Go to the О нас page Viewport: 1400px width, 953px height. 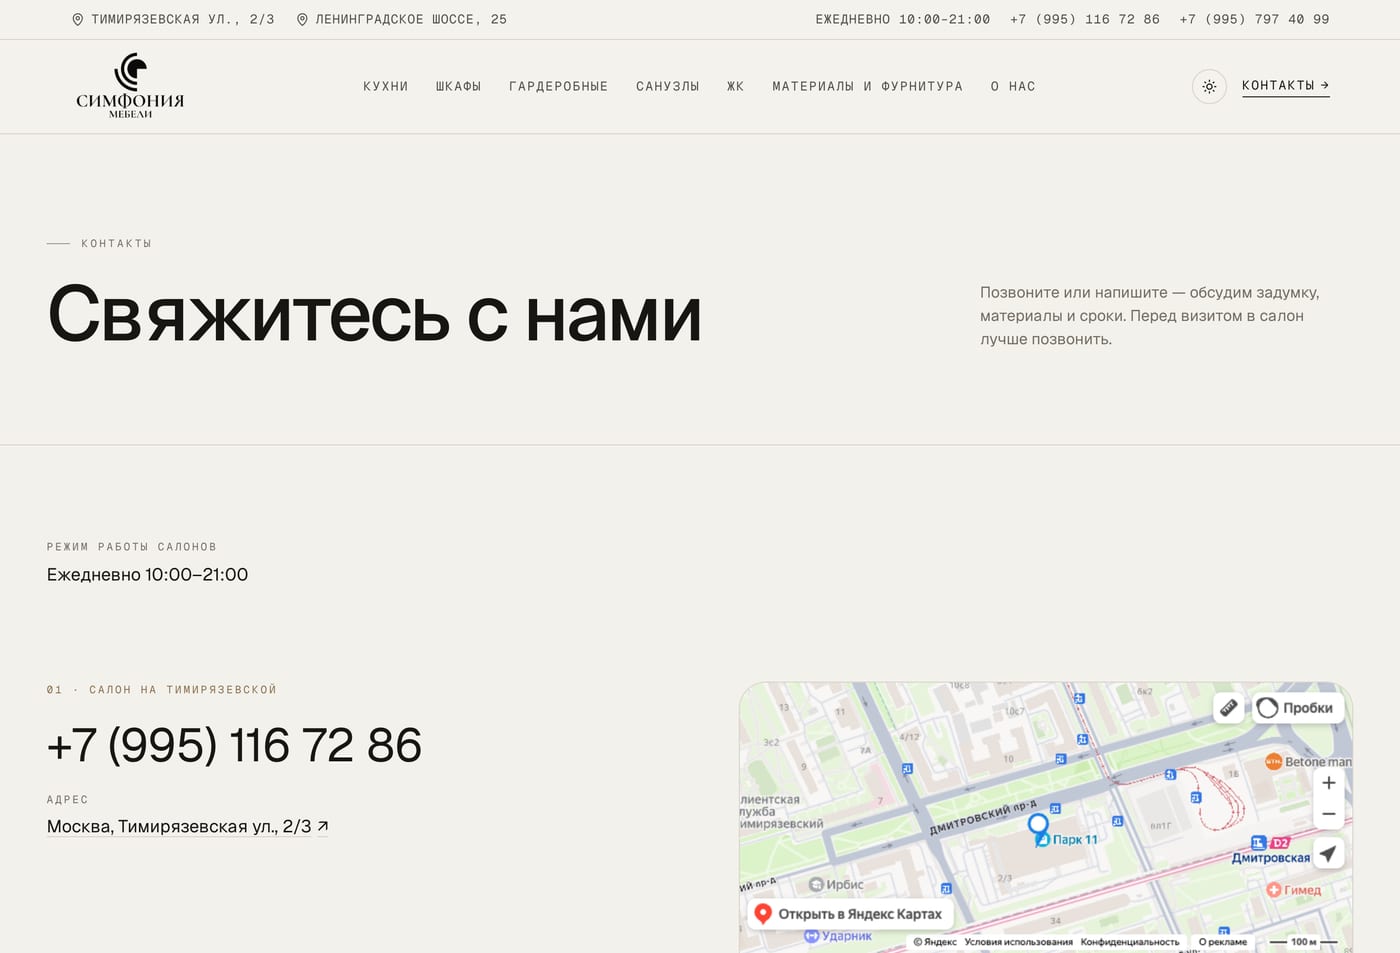1013,87
